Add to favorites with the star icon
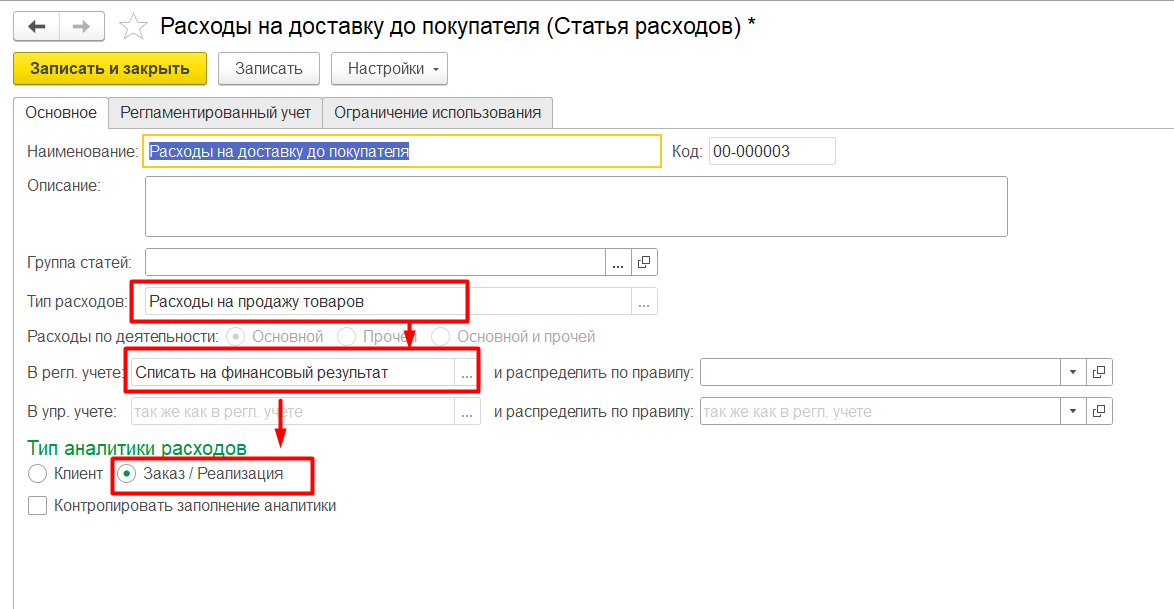 click(x=133, y=27)
